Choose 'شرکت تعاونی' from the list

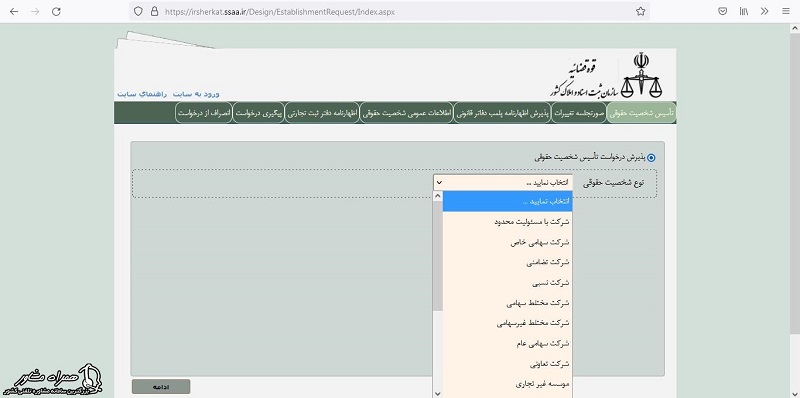click(x=507, y=364)
